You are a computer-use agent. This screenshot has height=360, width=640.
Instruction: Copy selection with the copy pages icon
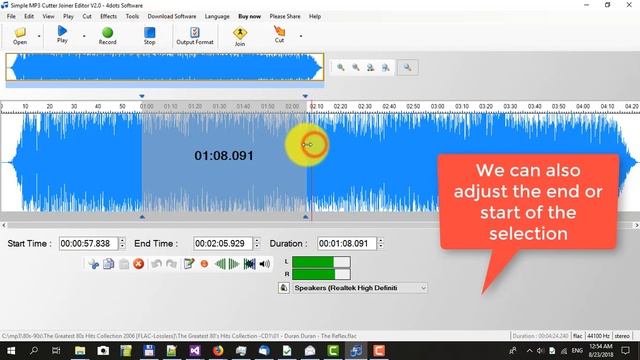[x=109, y=264]
